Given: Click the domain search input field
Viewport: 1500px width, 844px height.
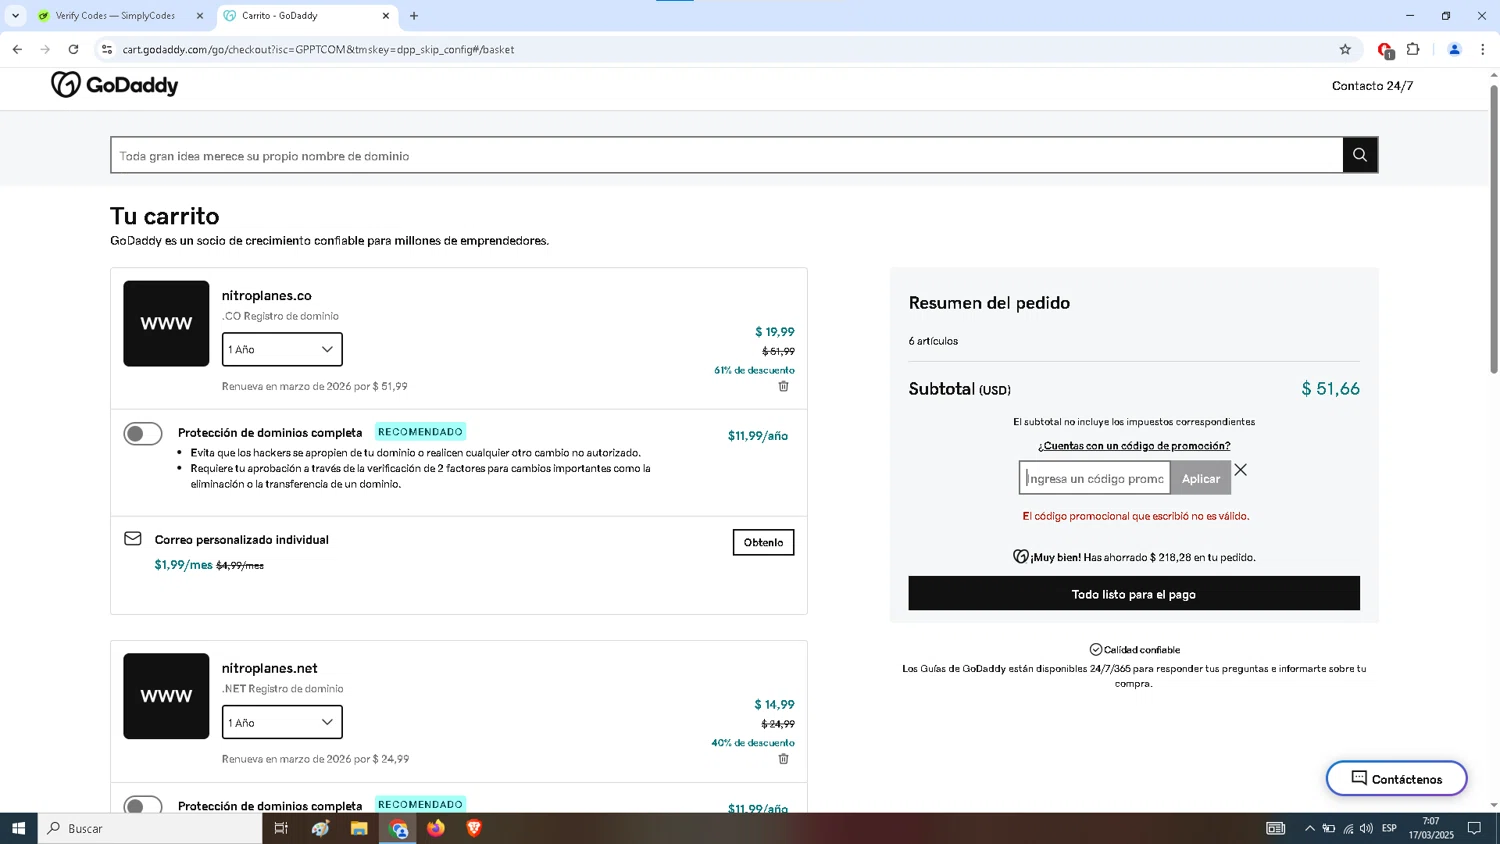Looking at the screenshot, I should (x=727, y=155).
